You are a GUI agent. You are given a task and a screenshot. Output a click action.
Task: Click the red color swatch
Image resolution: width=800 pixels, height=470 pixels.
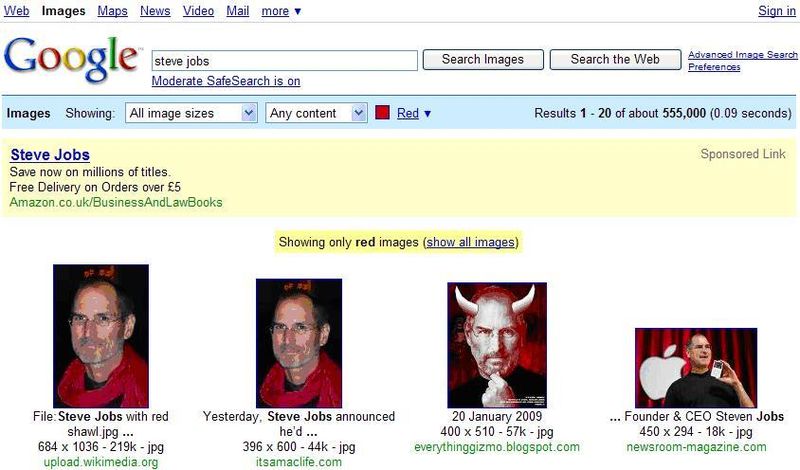pos(382,112)
